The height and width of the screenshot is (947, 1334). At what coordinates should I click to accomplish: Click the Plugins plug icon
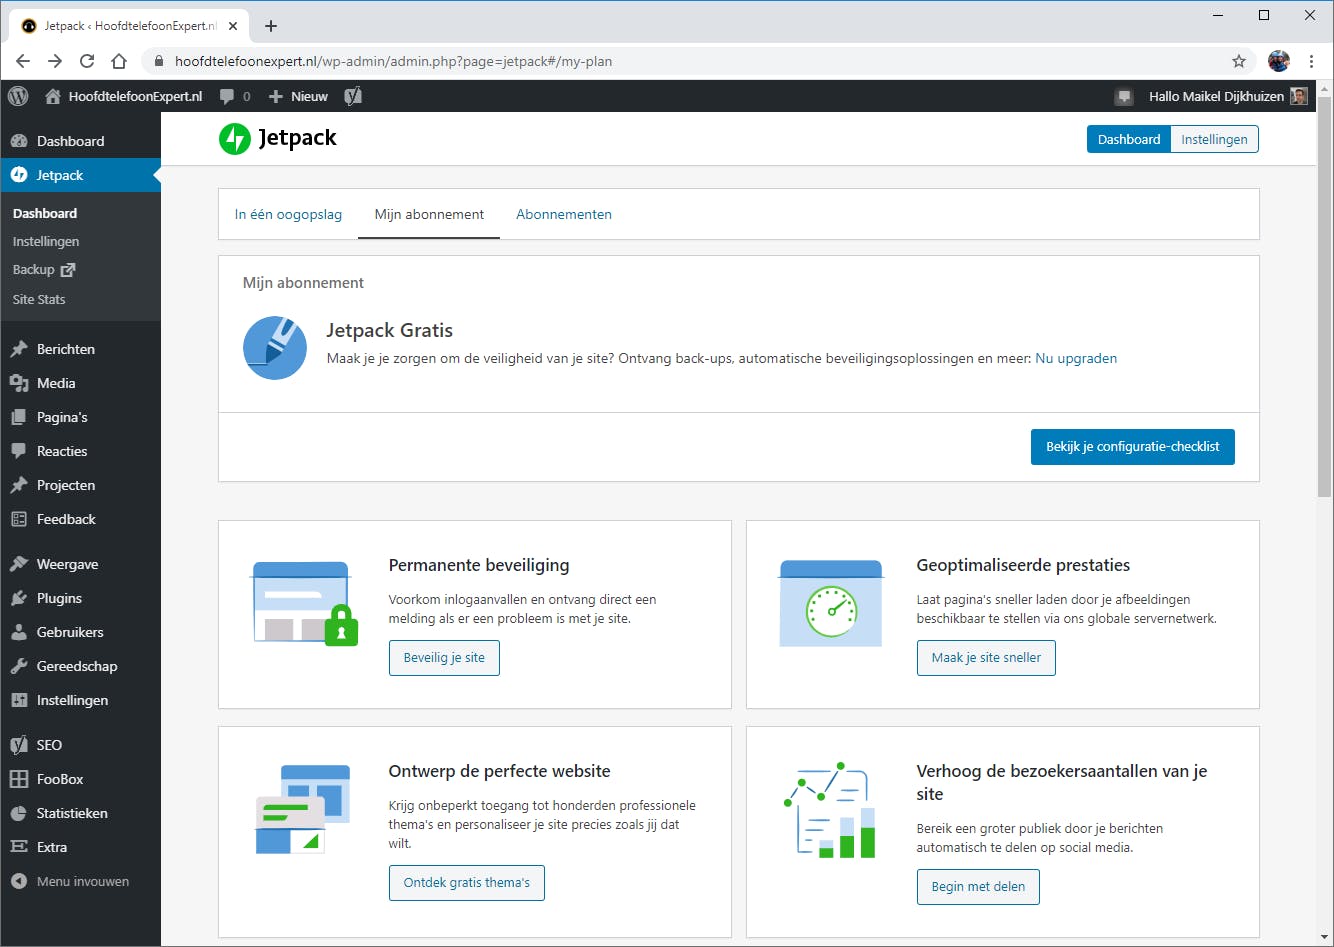pos(19,598)
